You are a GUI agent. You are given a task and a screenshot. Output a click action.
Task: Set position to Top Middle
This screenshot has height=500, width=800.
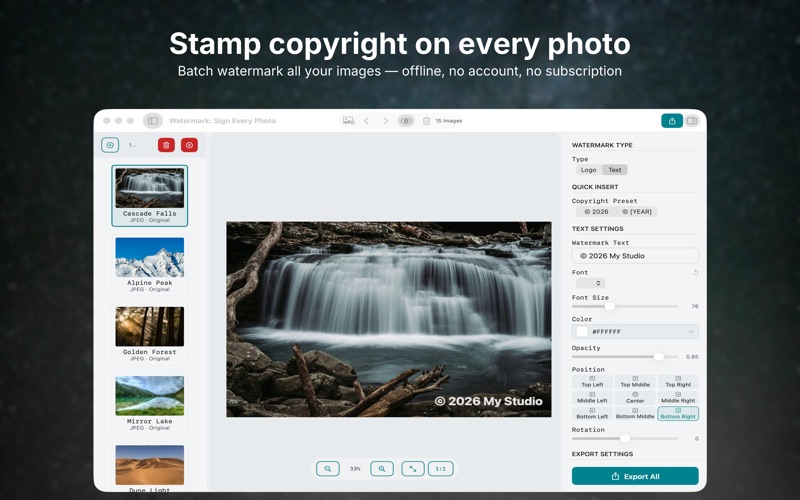click(635, 382)
